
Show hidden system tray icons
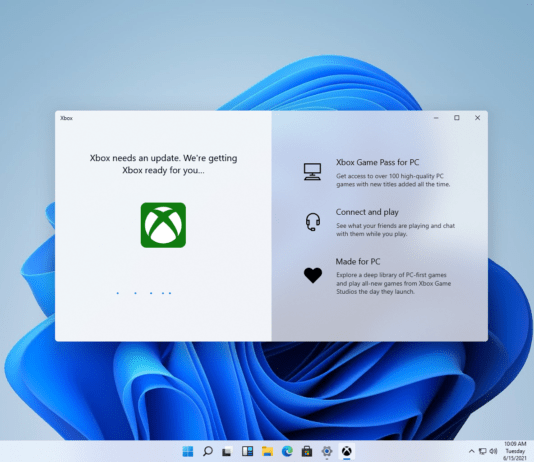click(x=472, y=451)
